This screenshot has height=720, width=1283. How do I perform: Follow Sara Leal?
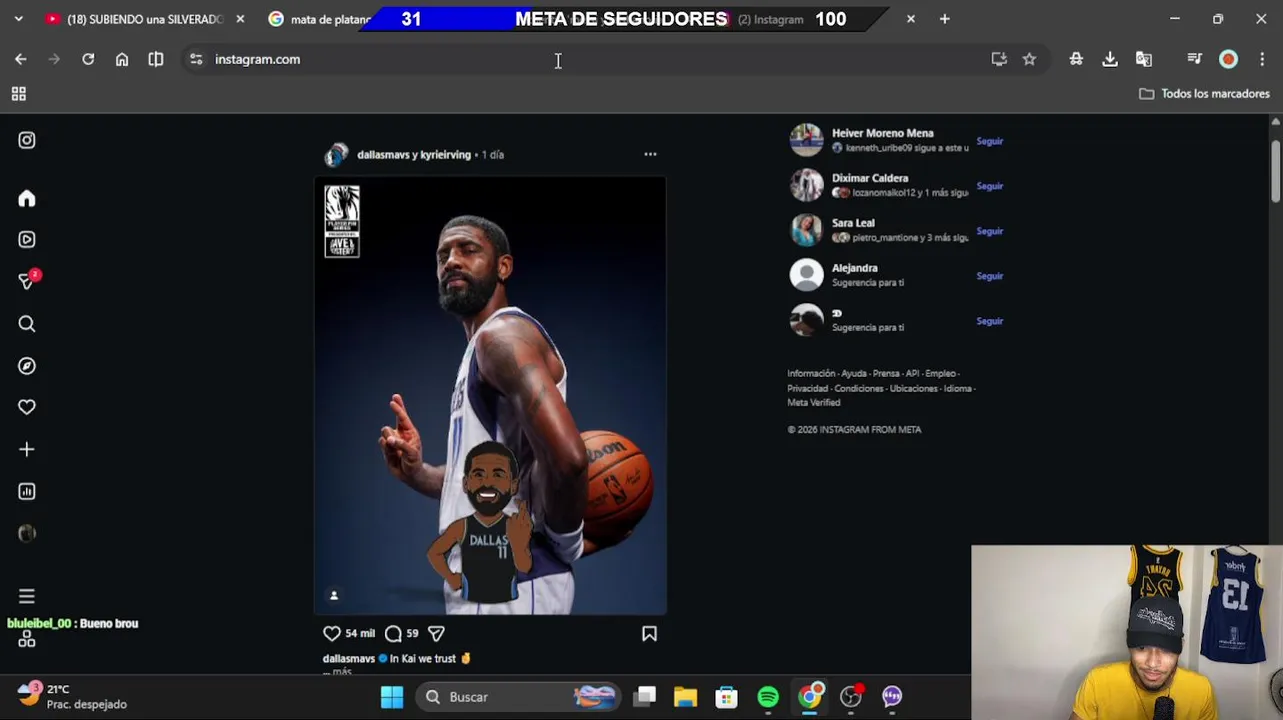[989, 231]
